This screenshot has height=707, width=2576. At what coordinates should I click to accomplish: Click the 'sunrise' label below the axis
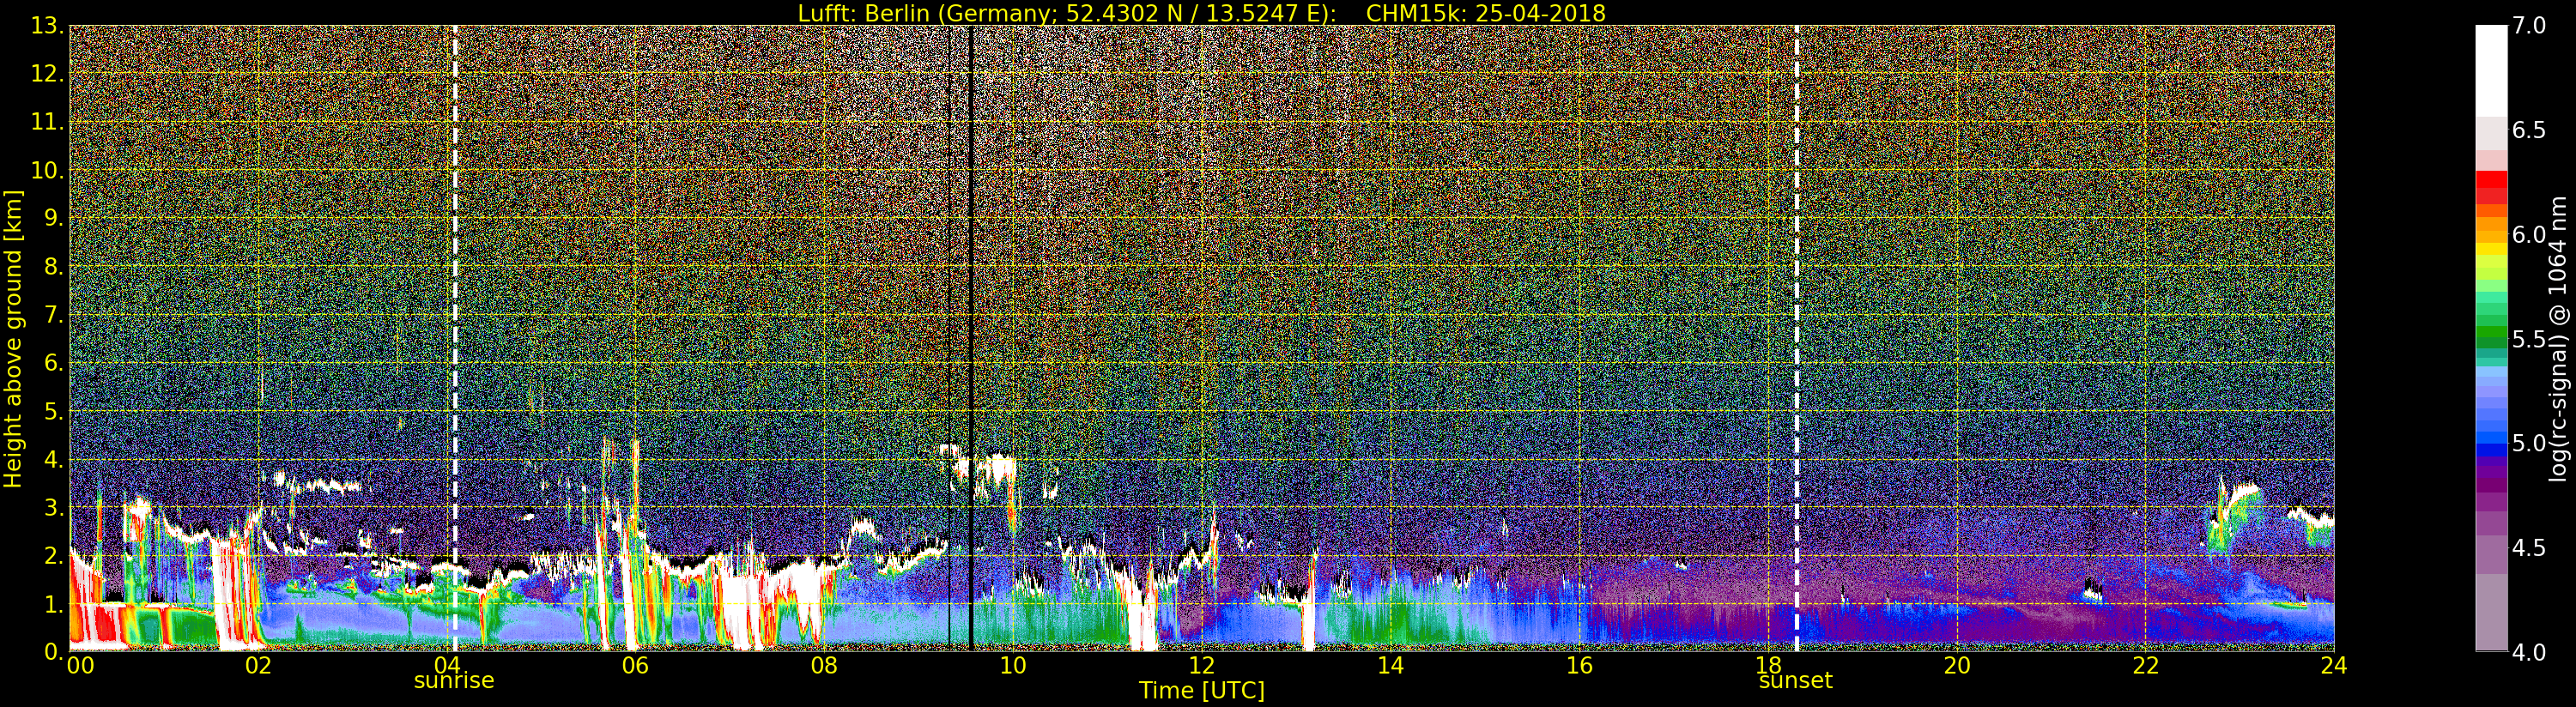(454, 681)
